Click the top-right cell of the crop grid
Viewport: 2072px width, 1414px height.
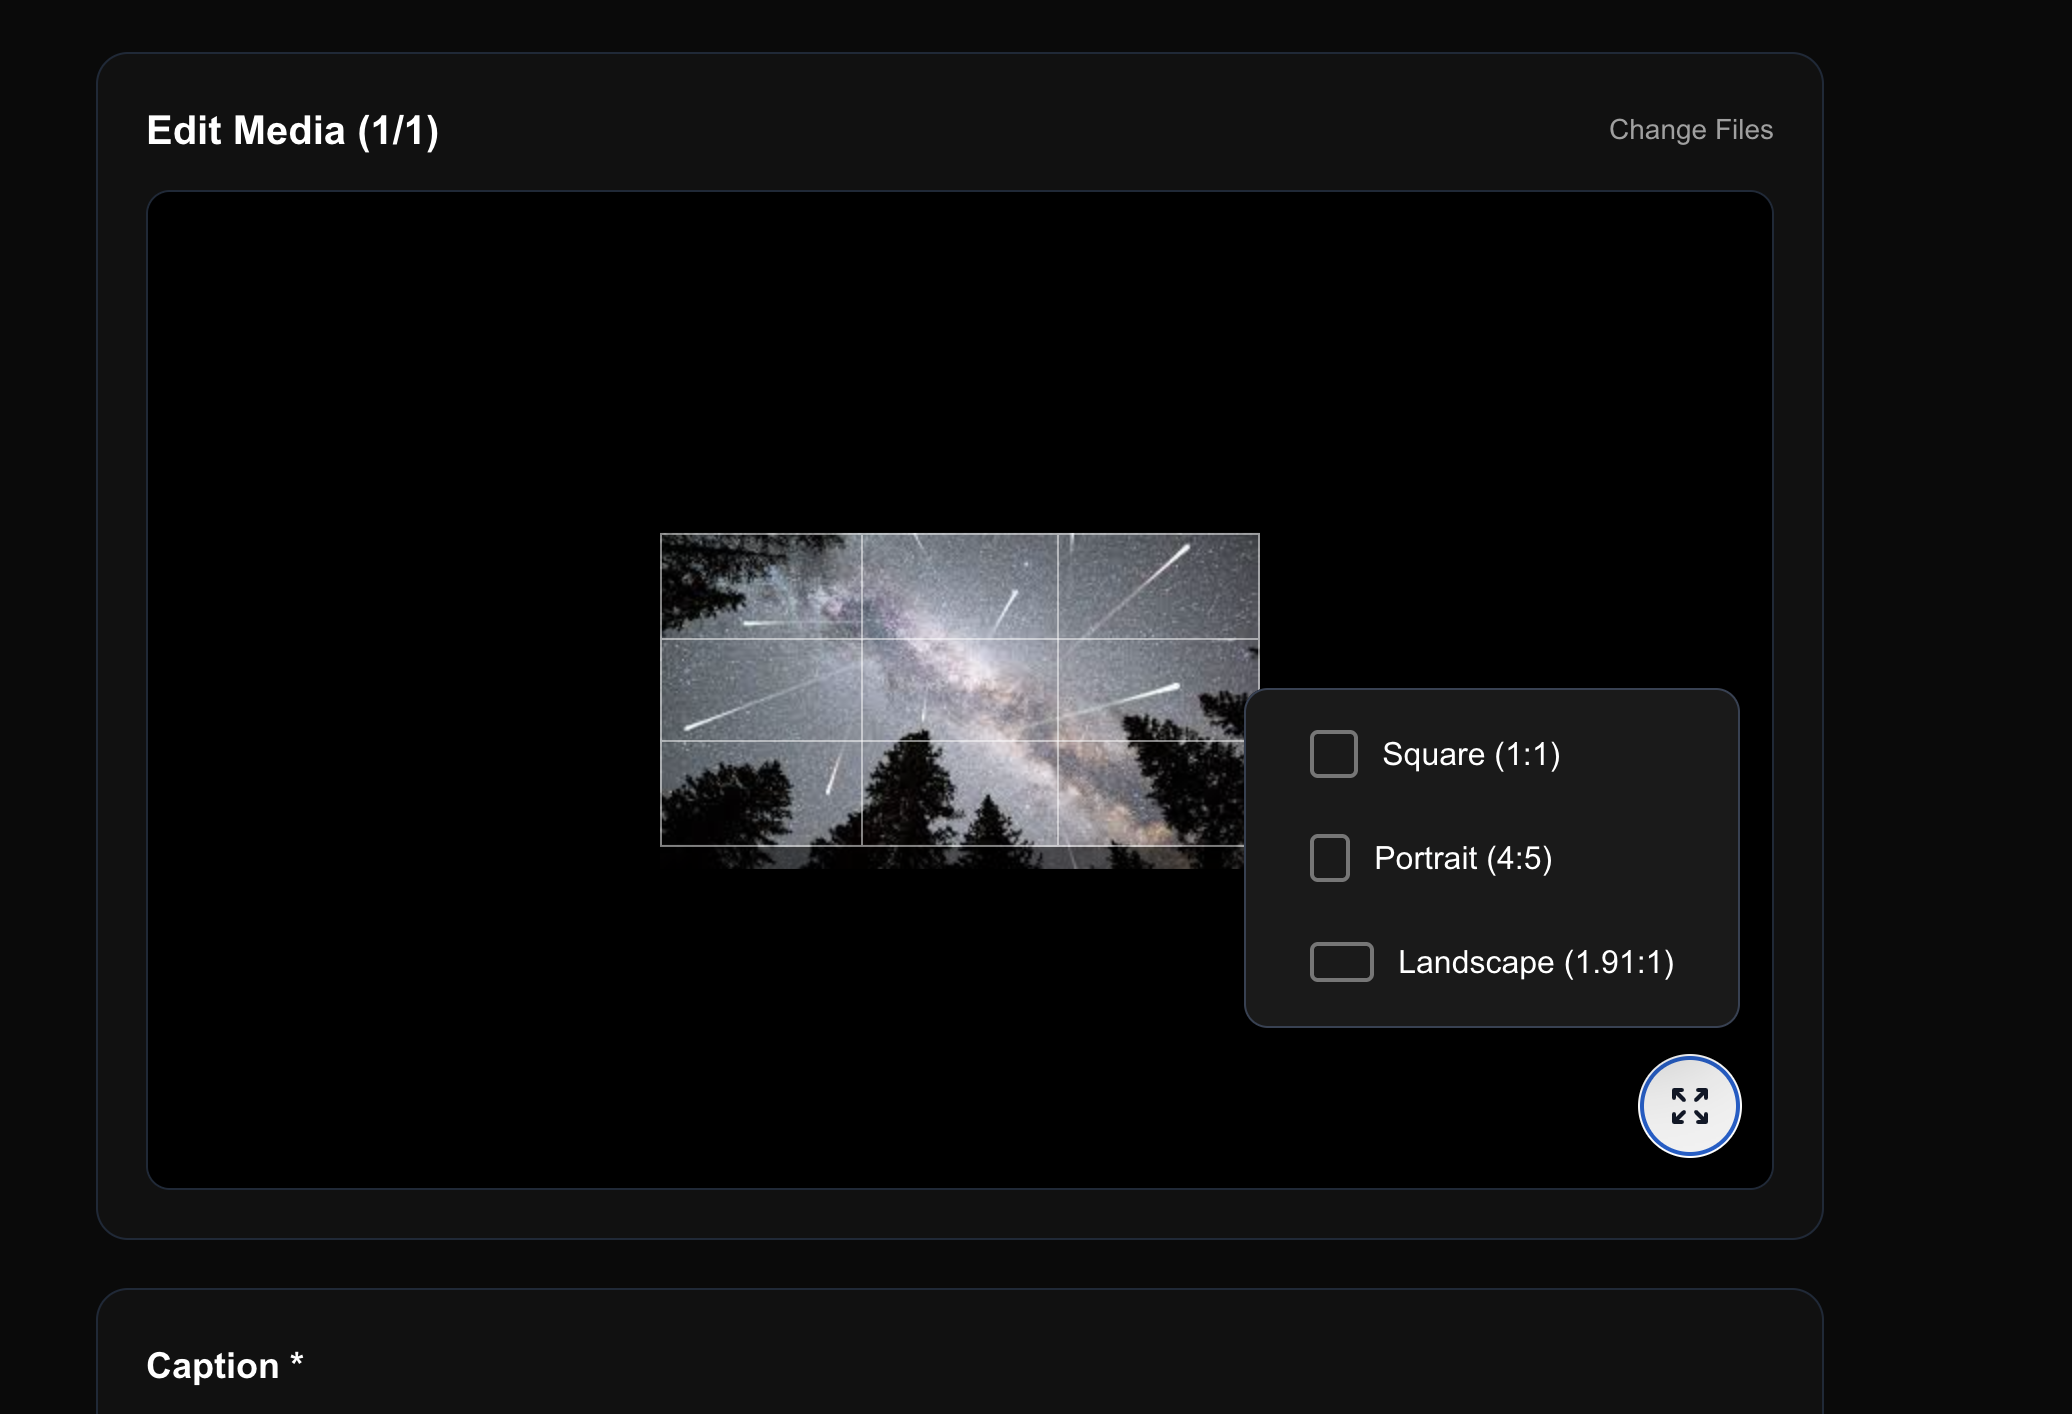click(x=1158, y=586)
